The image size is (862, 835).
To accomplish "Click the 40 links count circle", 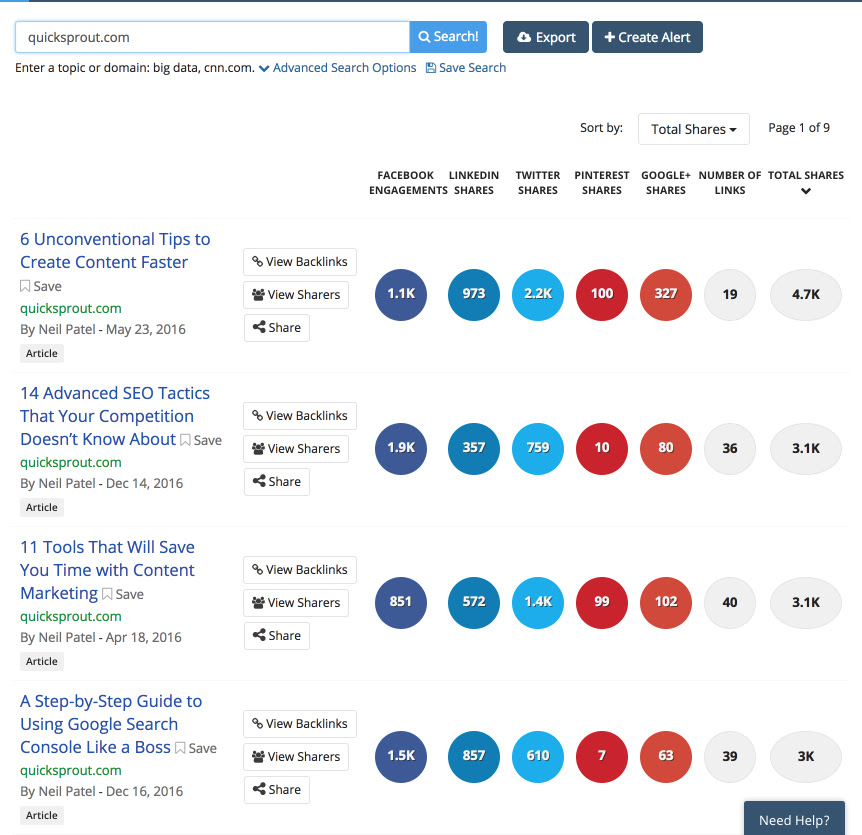I will pos(730,602).
